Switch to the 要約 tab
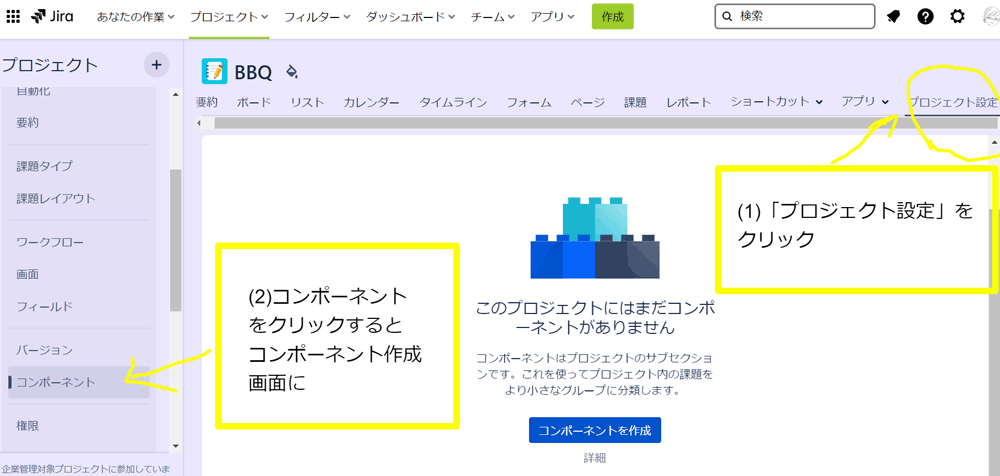The width and height of the screenshot is (1000, 476). (x=207, y=102)
